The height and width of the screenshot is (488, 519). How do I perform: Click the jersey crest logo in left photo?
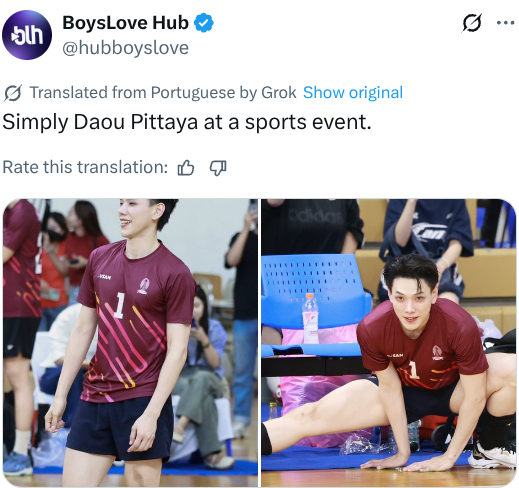coord(144,286)
